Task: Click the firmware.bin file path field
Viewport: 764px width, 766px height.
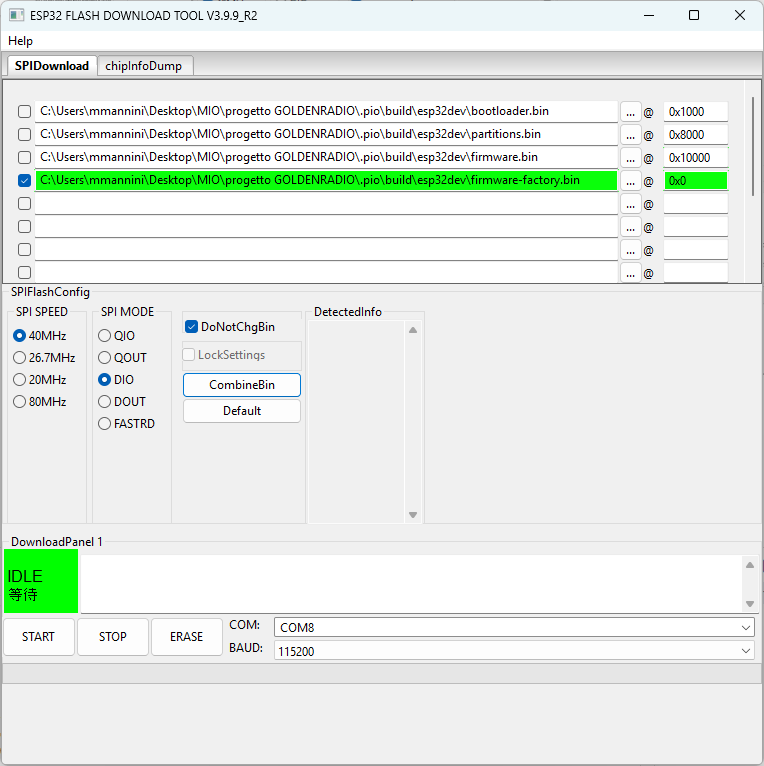Action: [x=326, y=157]
